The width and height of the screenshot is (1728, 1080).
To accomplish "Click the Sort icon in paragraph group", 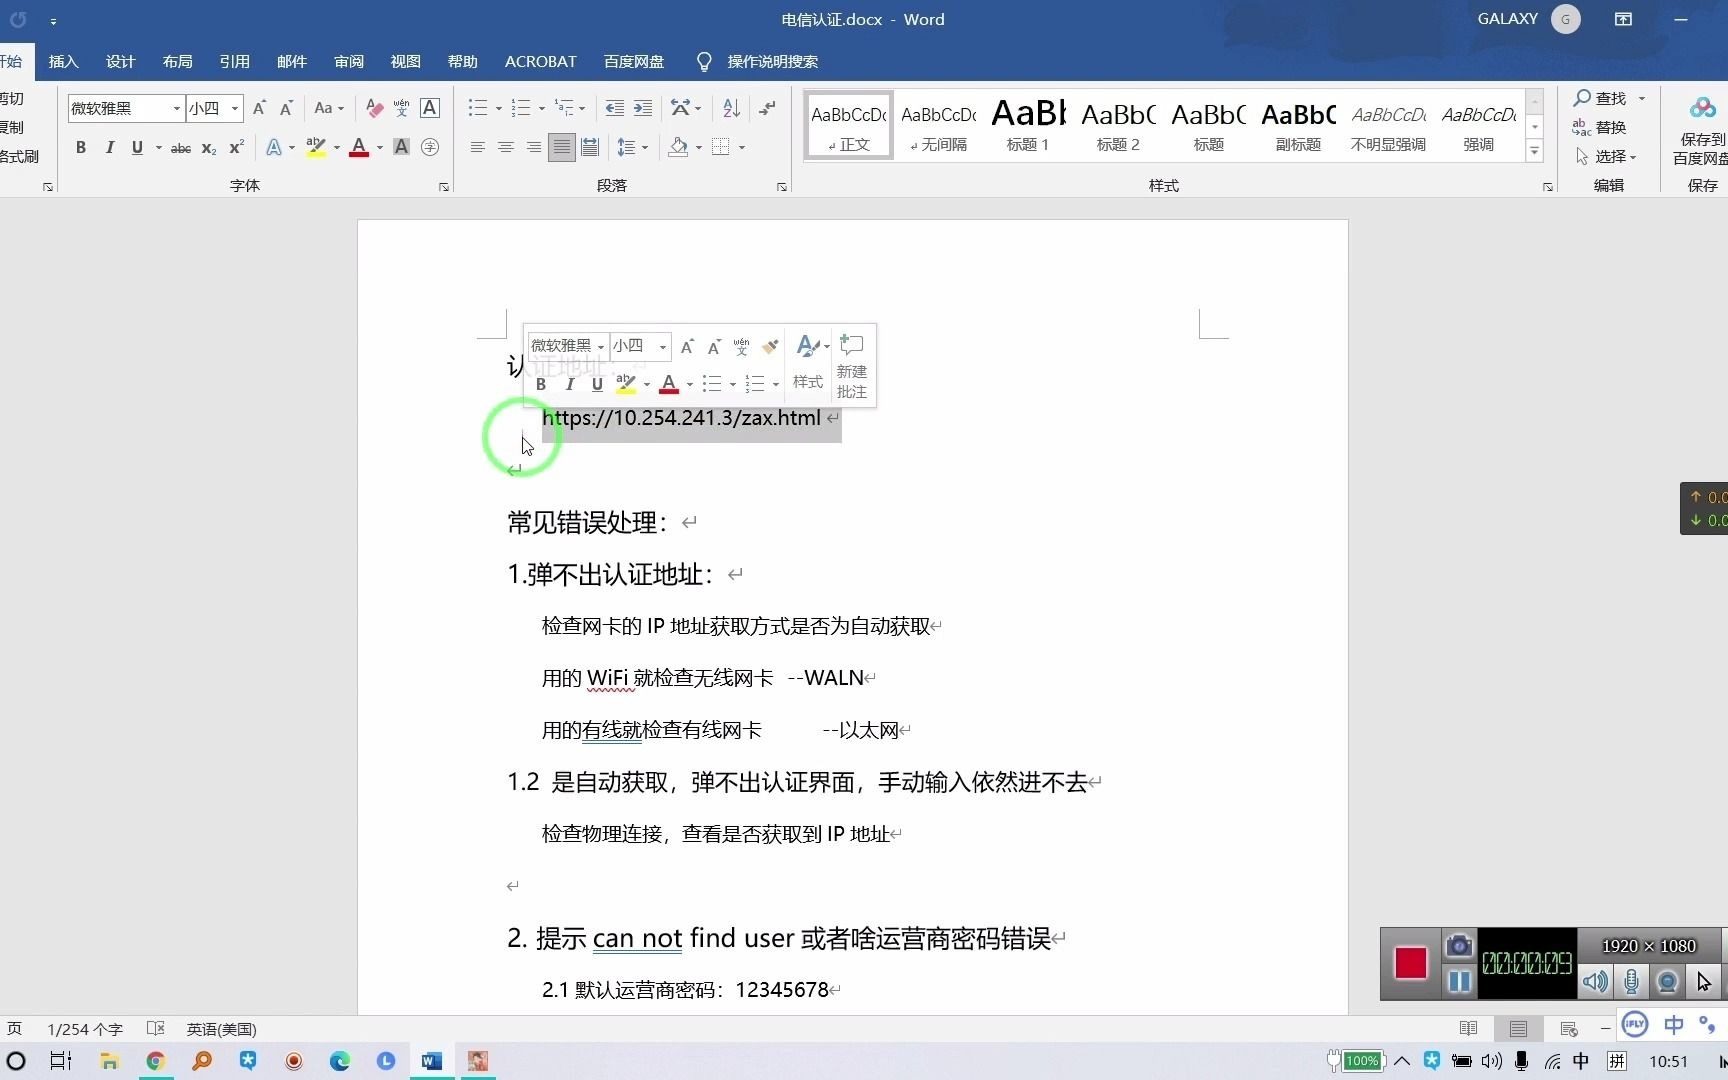I will (x=731, y=108).
